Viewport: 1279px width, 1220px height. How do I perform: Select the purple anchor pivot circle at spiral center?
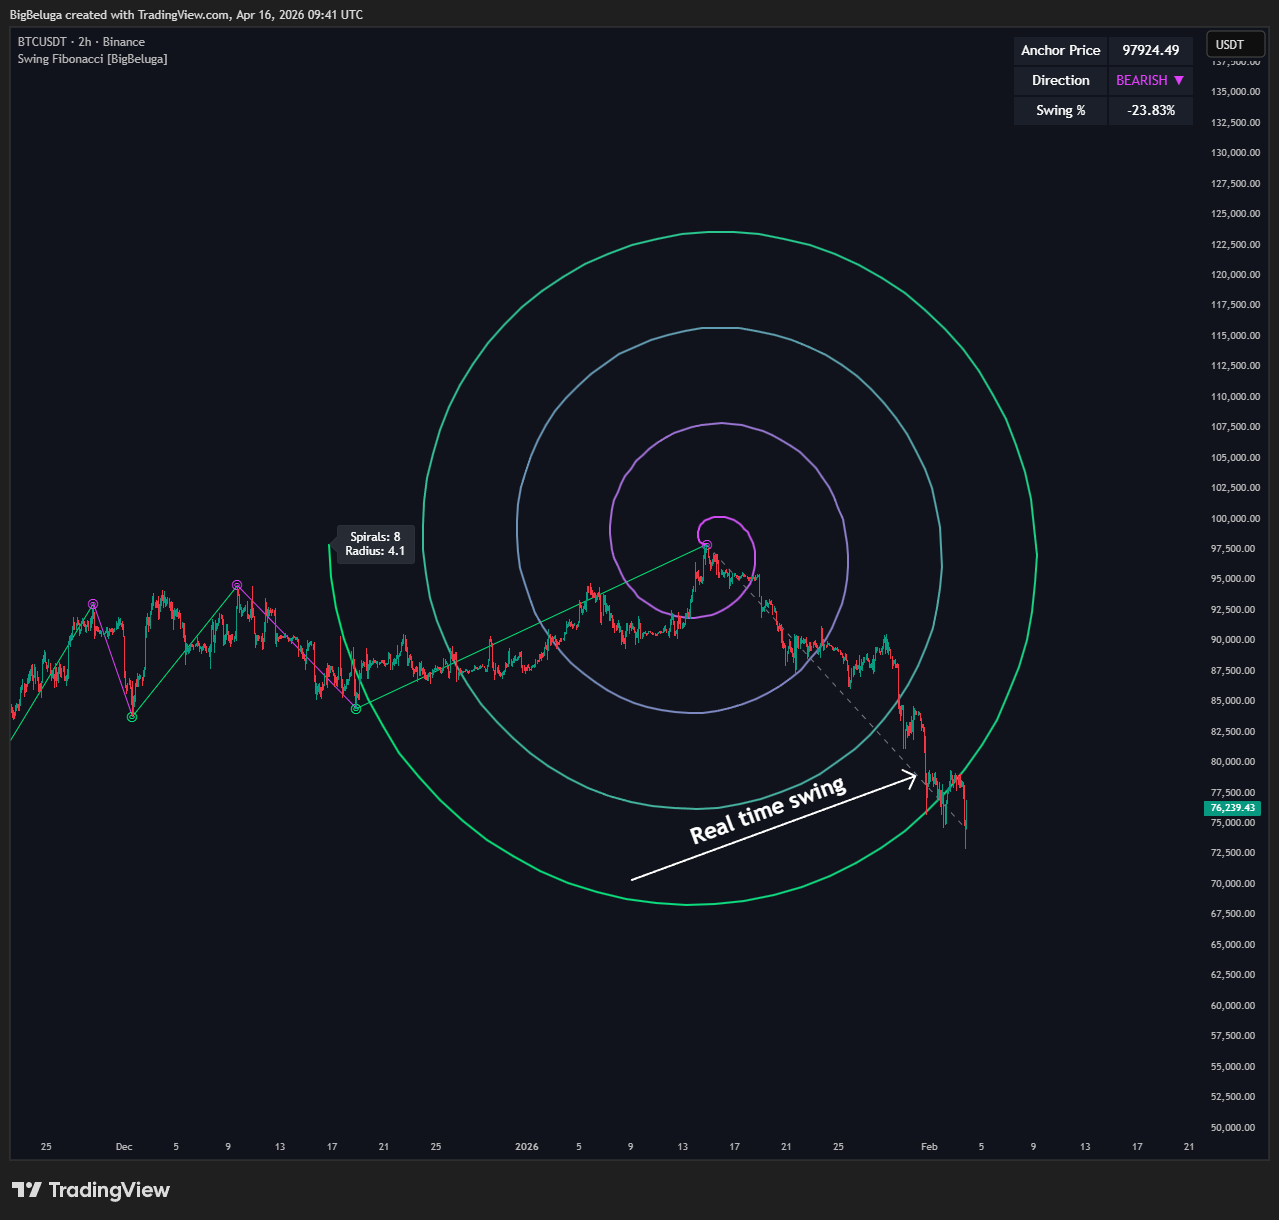point(707,545)
